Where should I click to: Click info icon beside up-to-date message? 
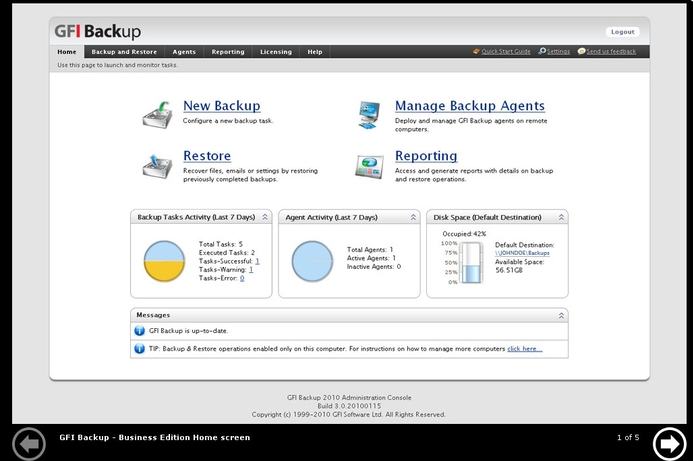point(139,331)
